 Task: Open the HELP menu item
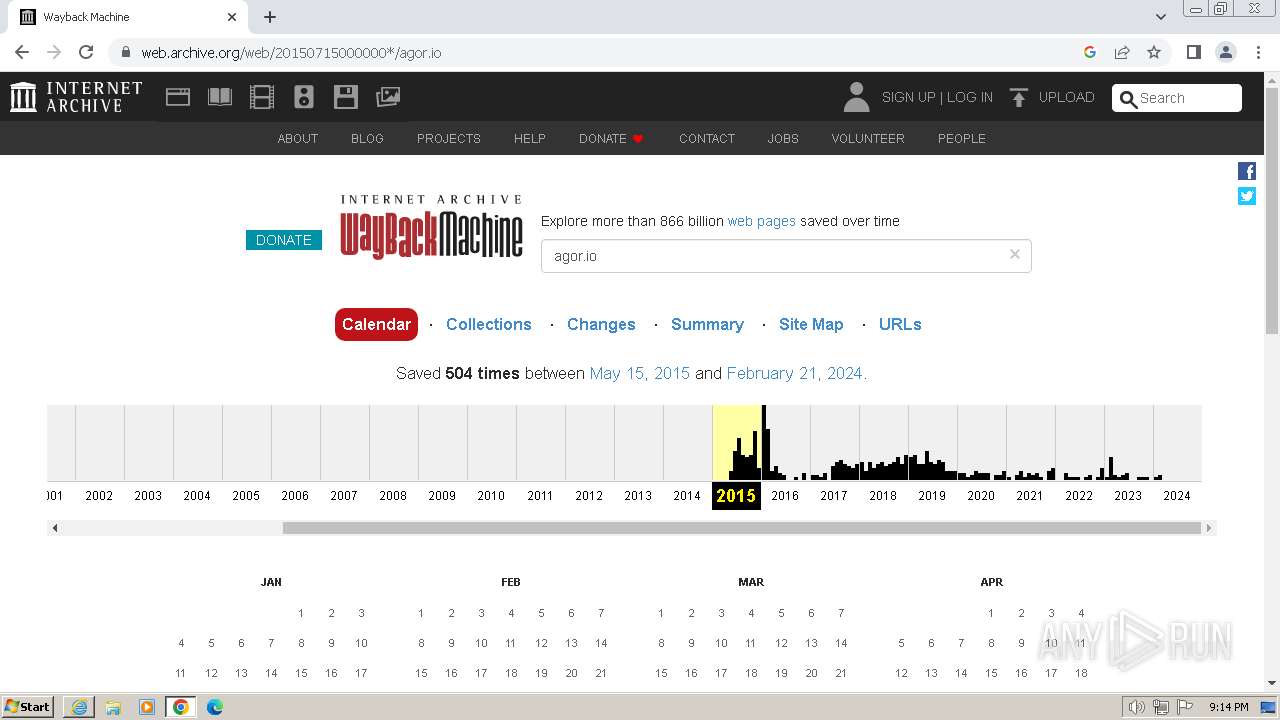530,138
